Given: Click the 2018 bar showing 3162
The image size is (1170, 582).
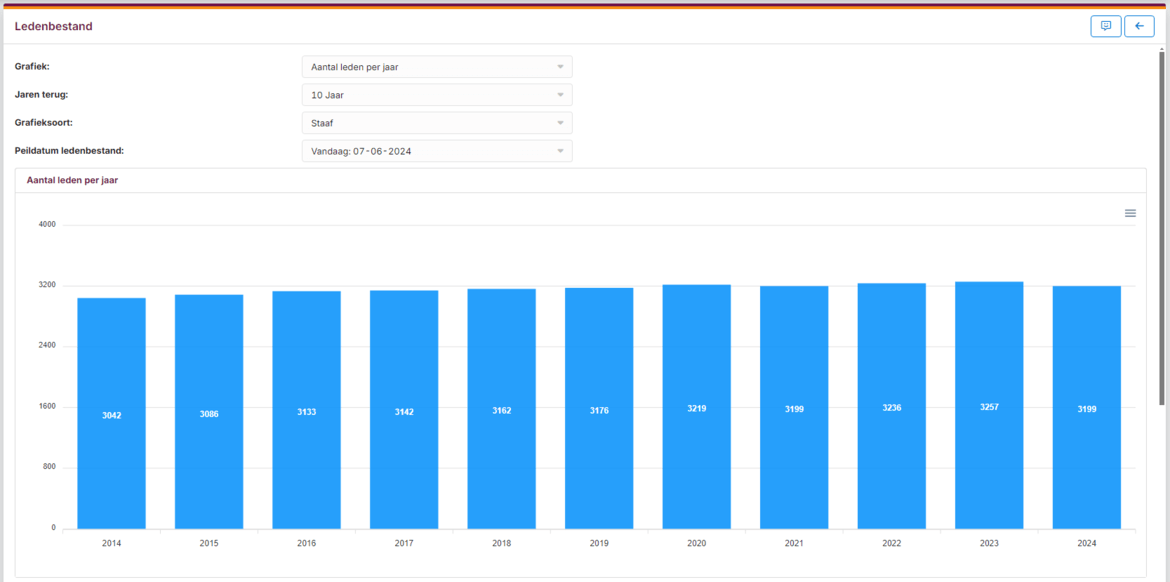Looking at the screenshot, I should pos(501,409).
